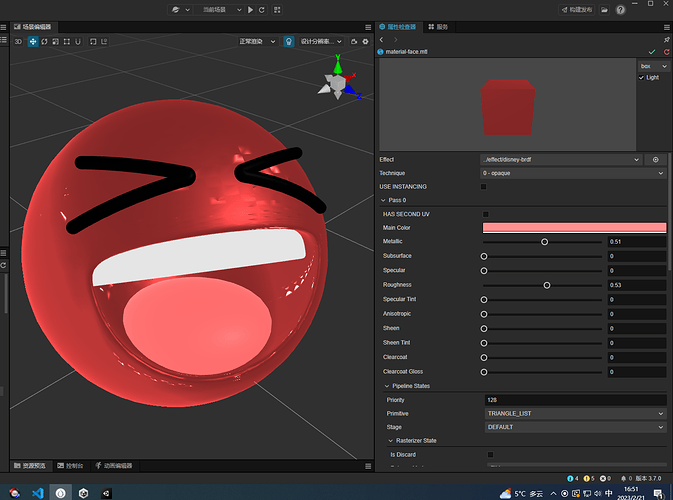Enable the USE INSTANCING checkbox

point(485,186)
